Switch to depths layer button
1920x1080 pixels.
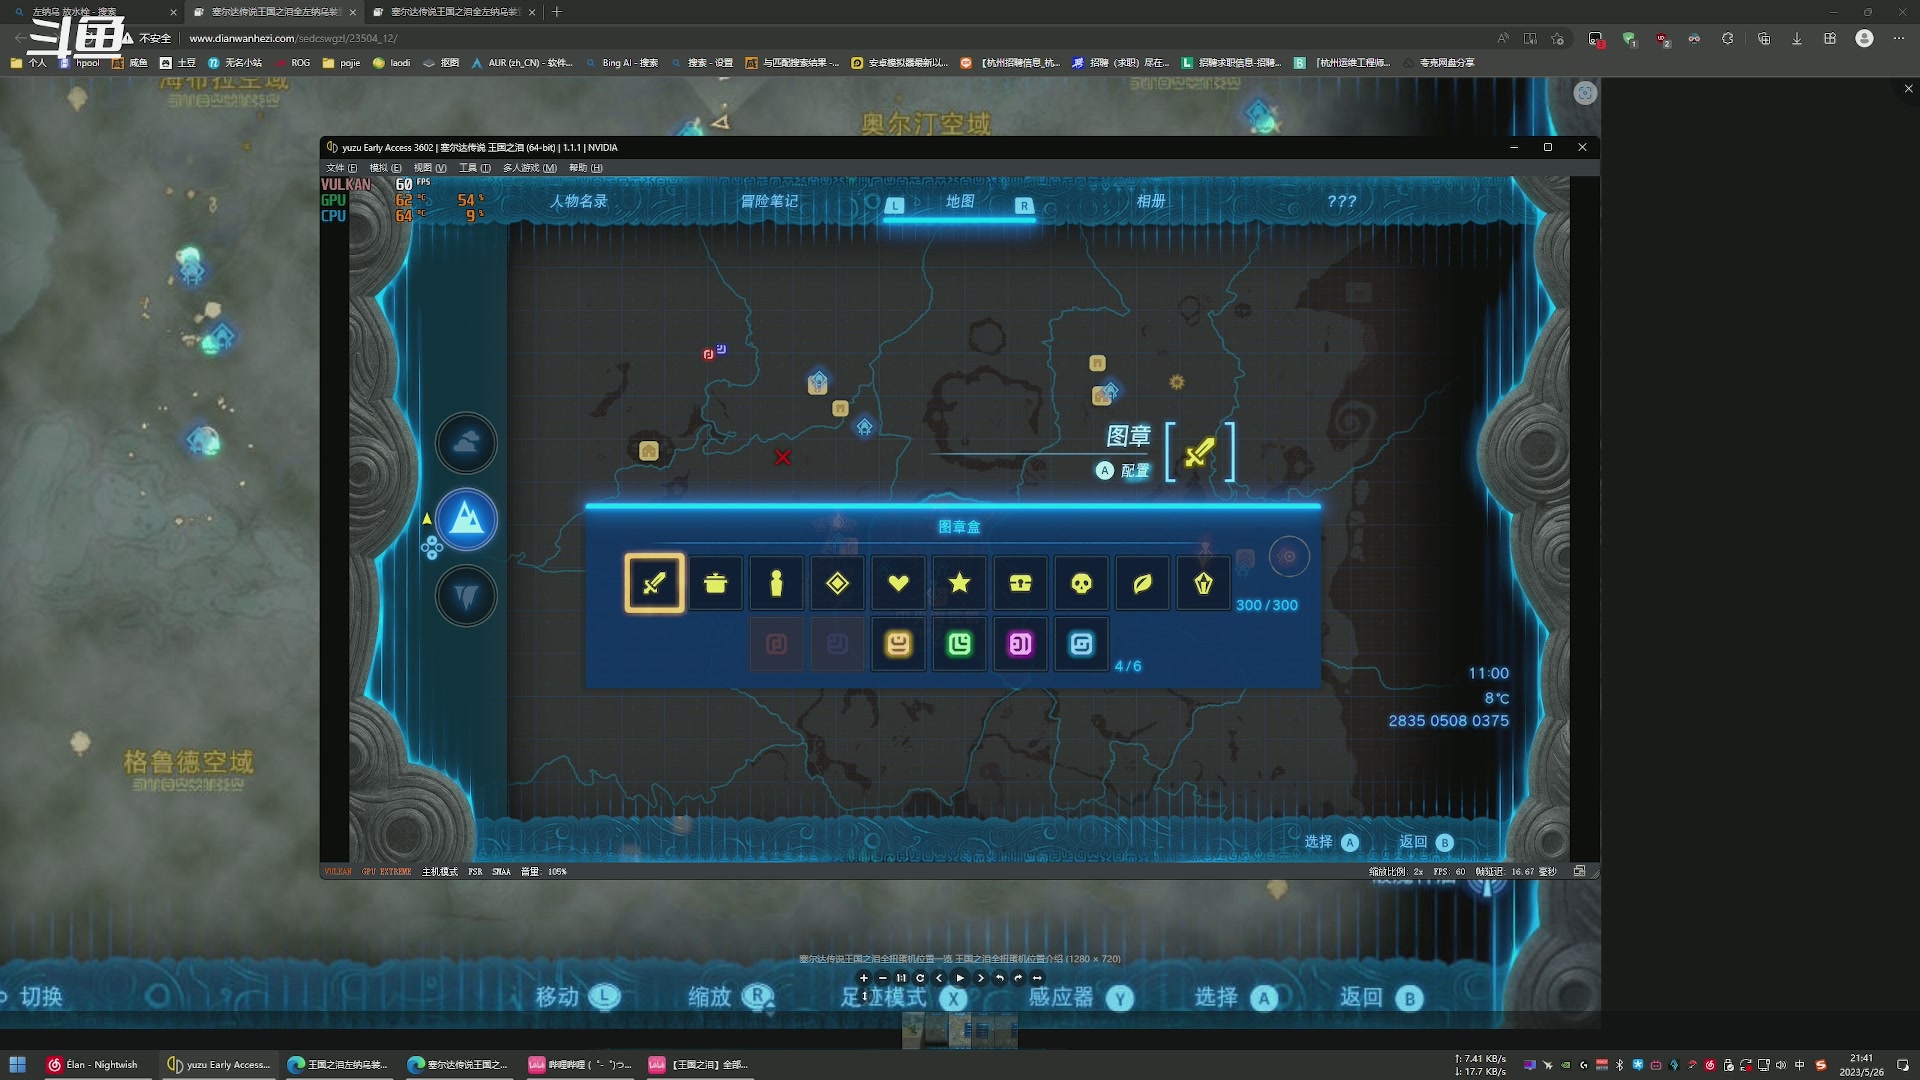466,596
